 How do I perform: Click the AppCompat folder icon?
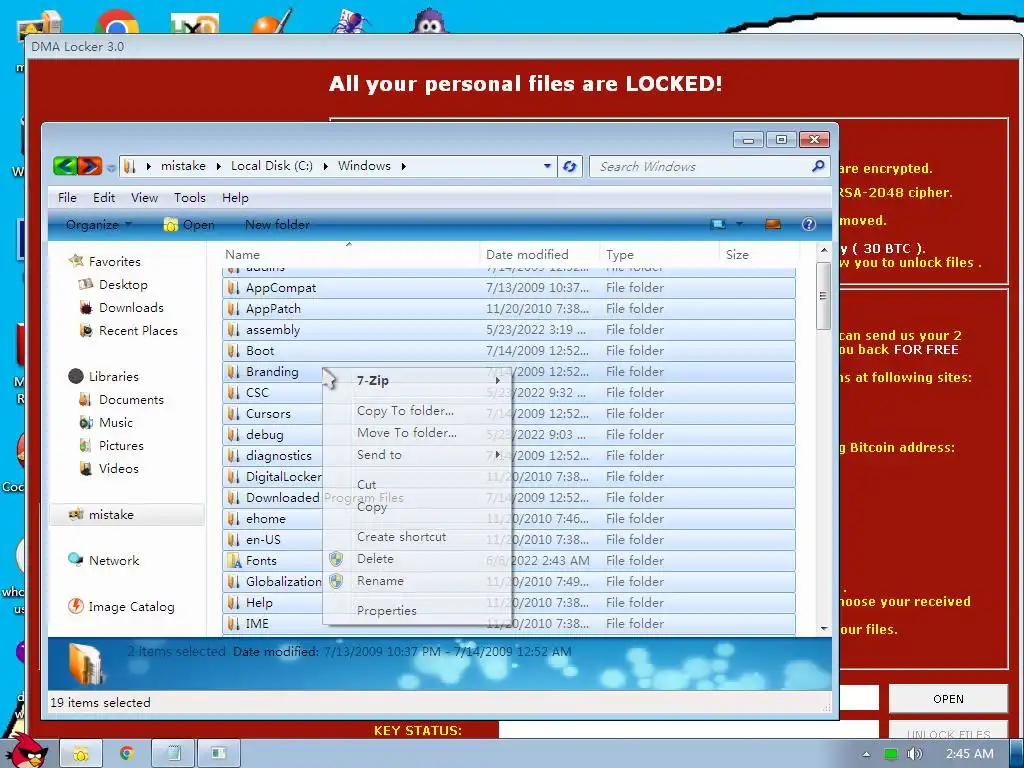pos(233,287)
